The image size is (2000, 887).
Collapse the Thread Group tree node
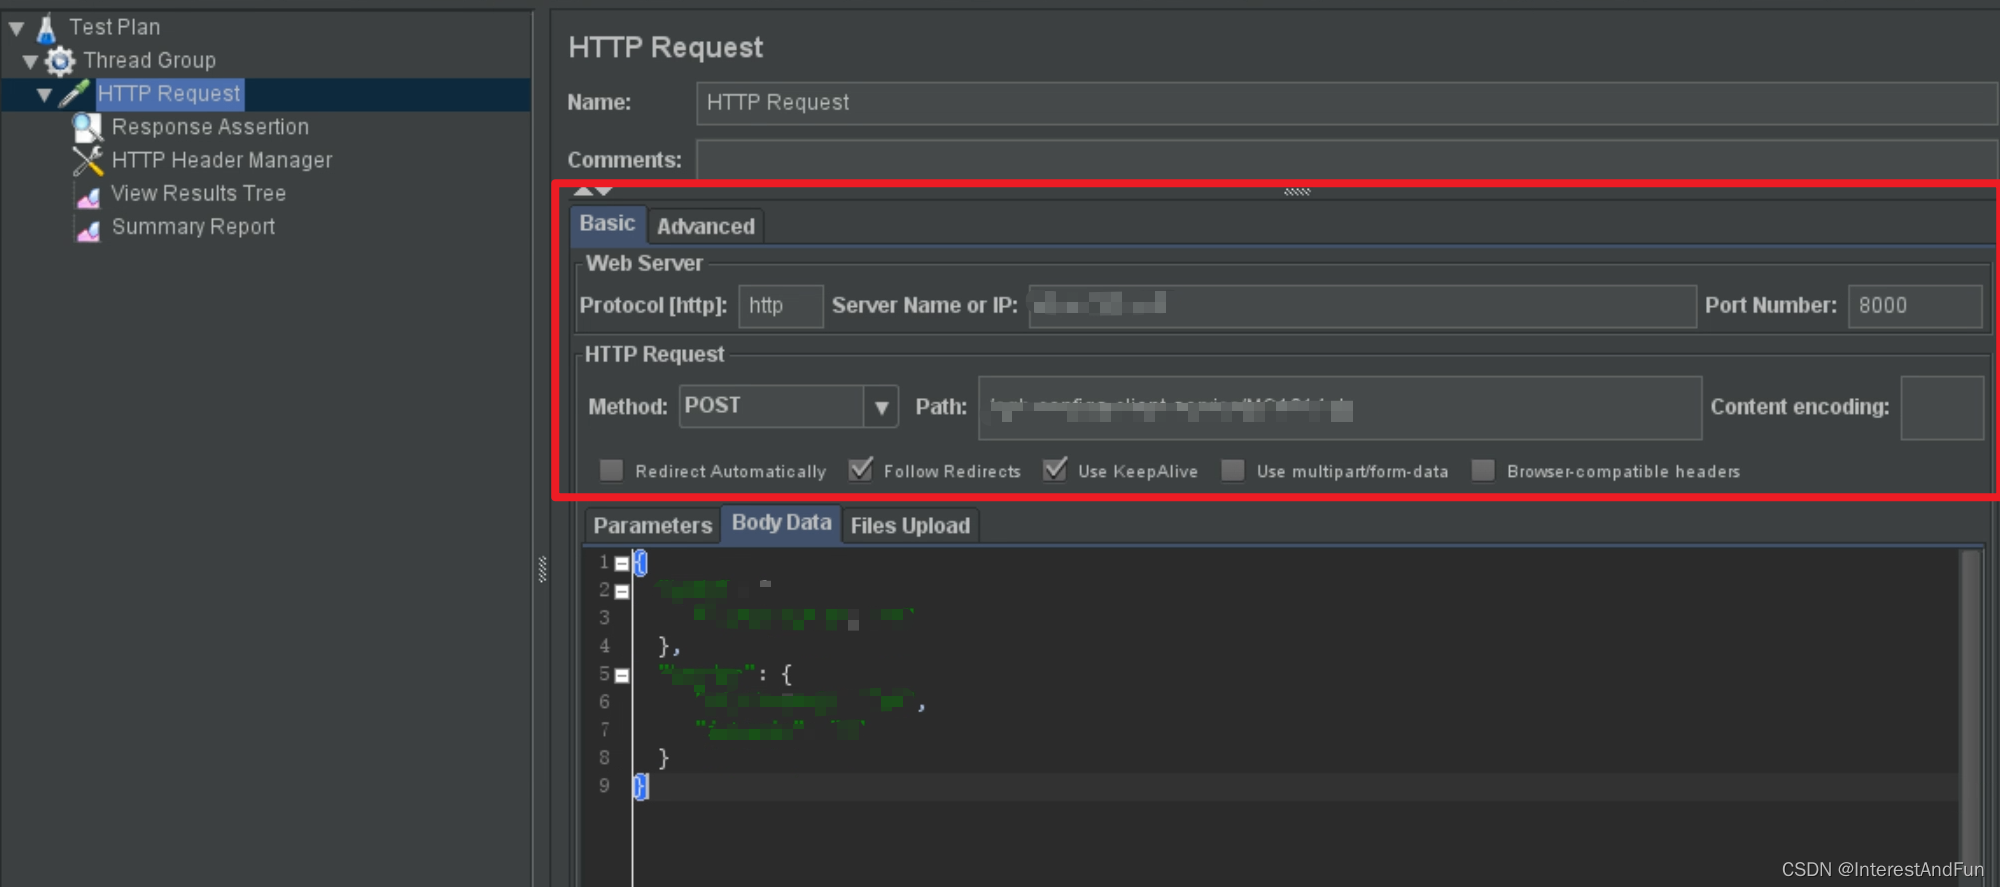[31, 61]
